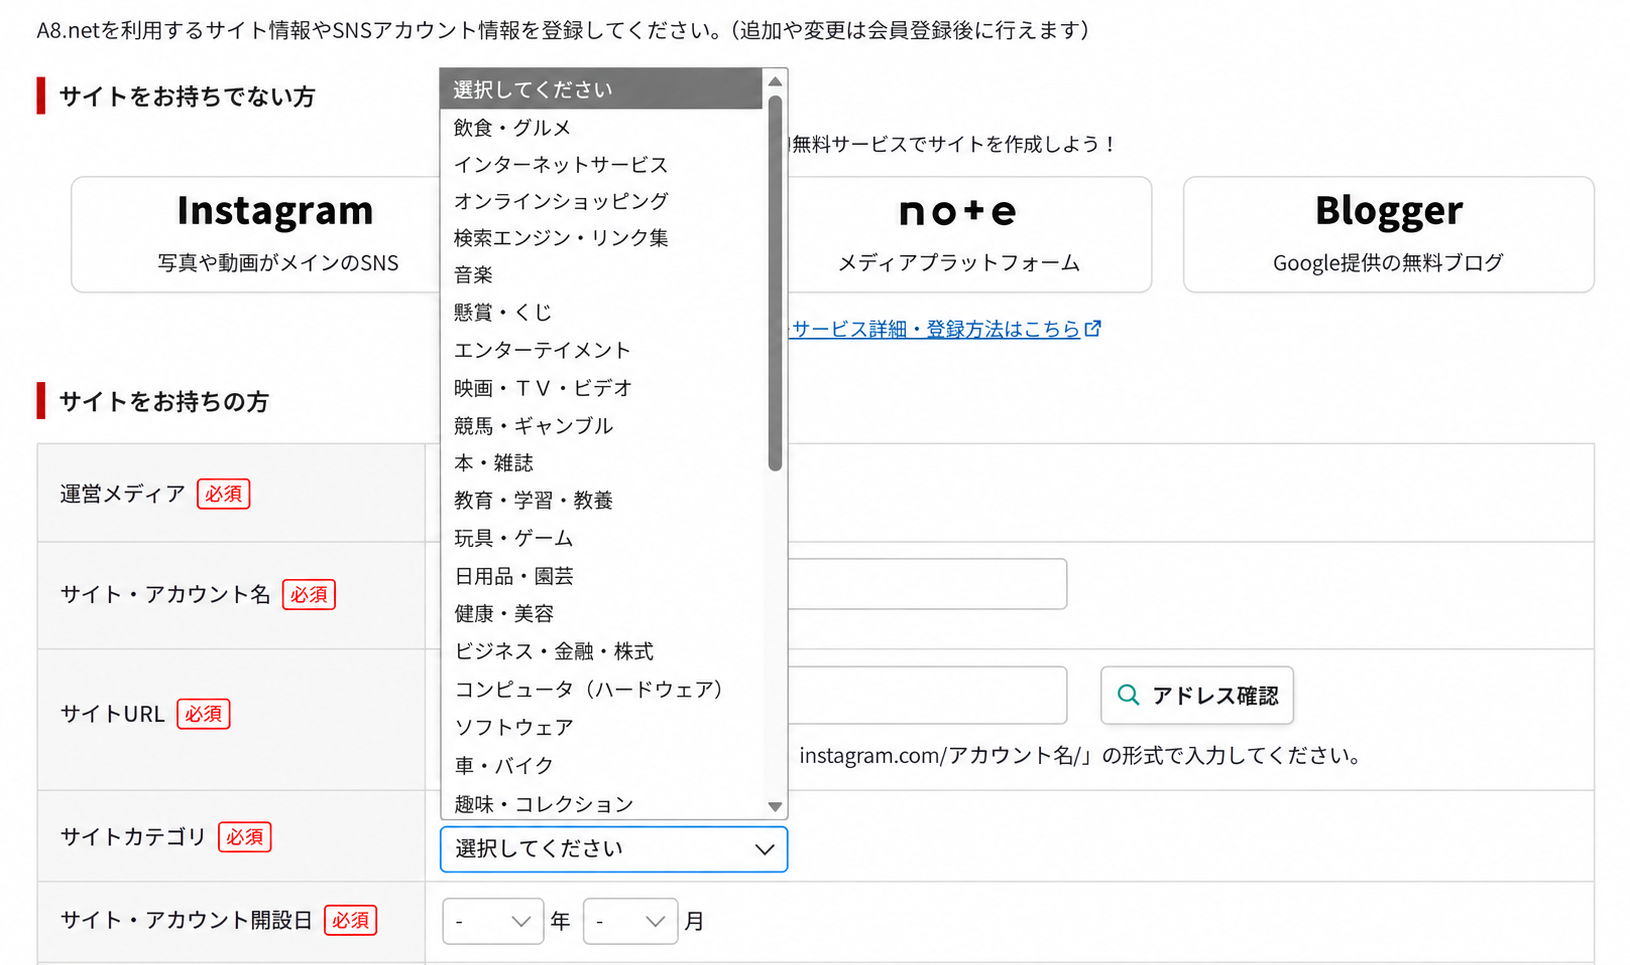Select ビジネス・金融・株式 option
The height and width of the screenshot is (965, 1630).
(602, 651)
